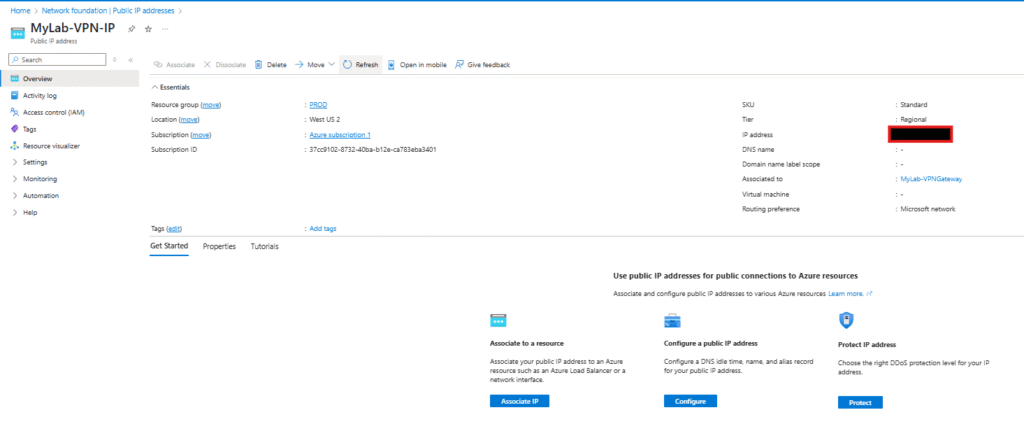The width and height of the screenshot is (1024, 438).
Task: Click the Protect button
Action: 860,403
